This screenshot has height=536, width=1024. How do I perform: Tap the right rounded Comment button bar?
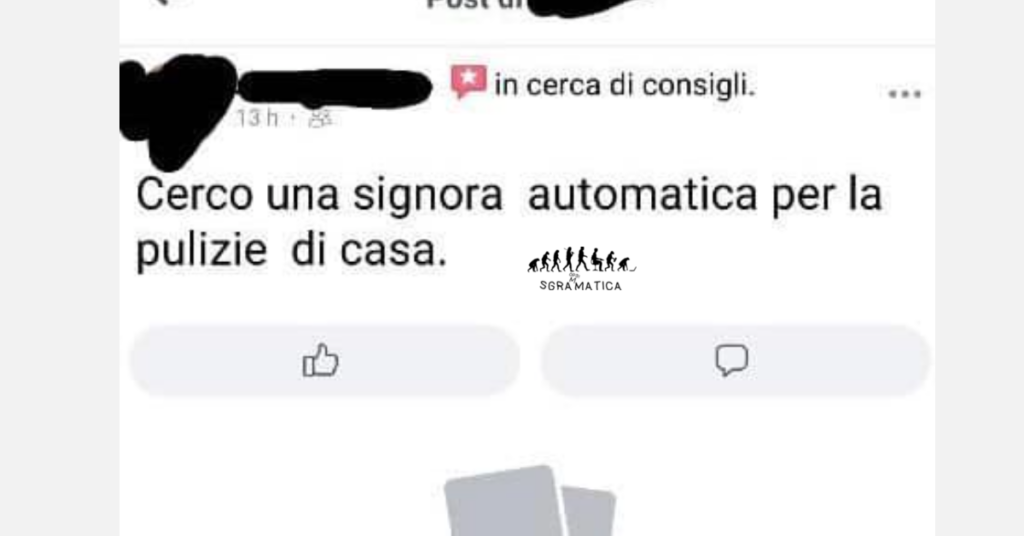(735, 360)
